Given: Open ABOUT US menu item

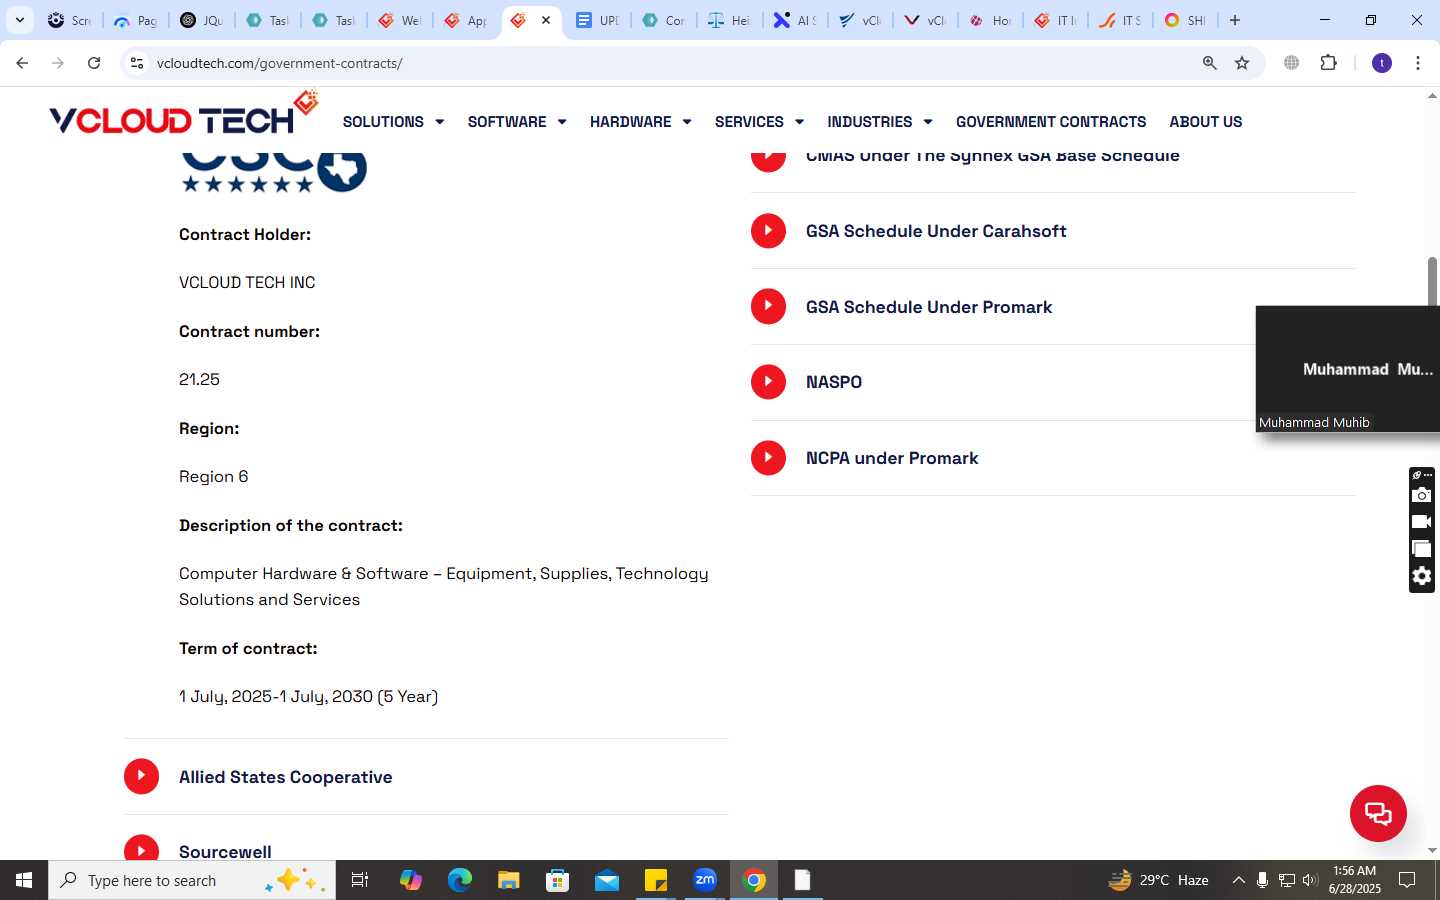Looking at the screenshot, I should click(x=1206, y=122).
